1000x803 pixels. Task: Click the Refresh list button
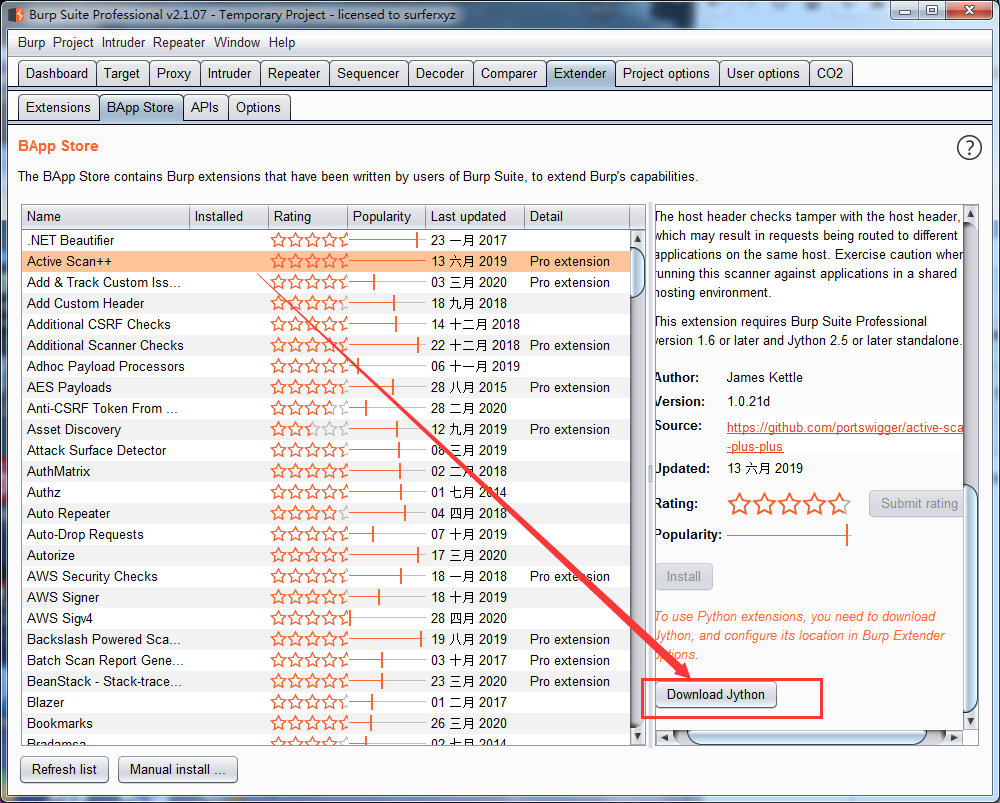pos(64,769)
